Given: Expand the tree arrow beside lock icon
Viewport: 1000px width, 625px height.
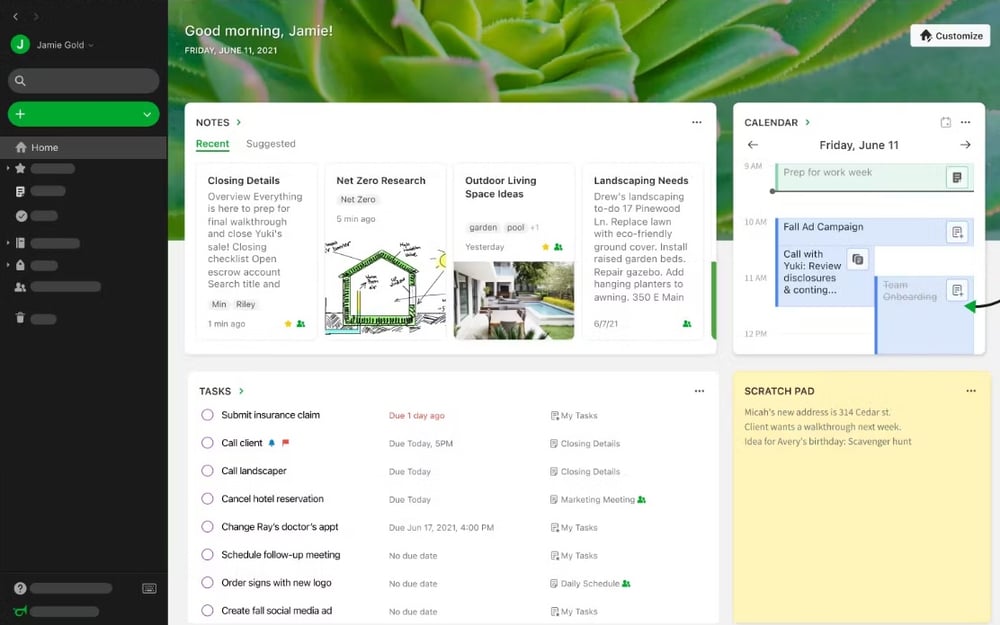Looking at the screenshot, I should coord(8,265).
